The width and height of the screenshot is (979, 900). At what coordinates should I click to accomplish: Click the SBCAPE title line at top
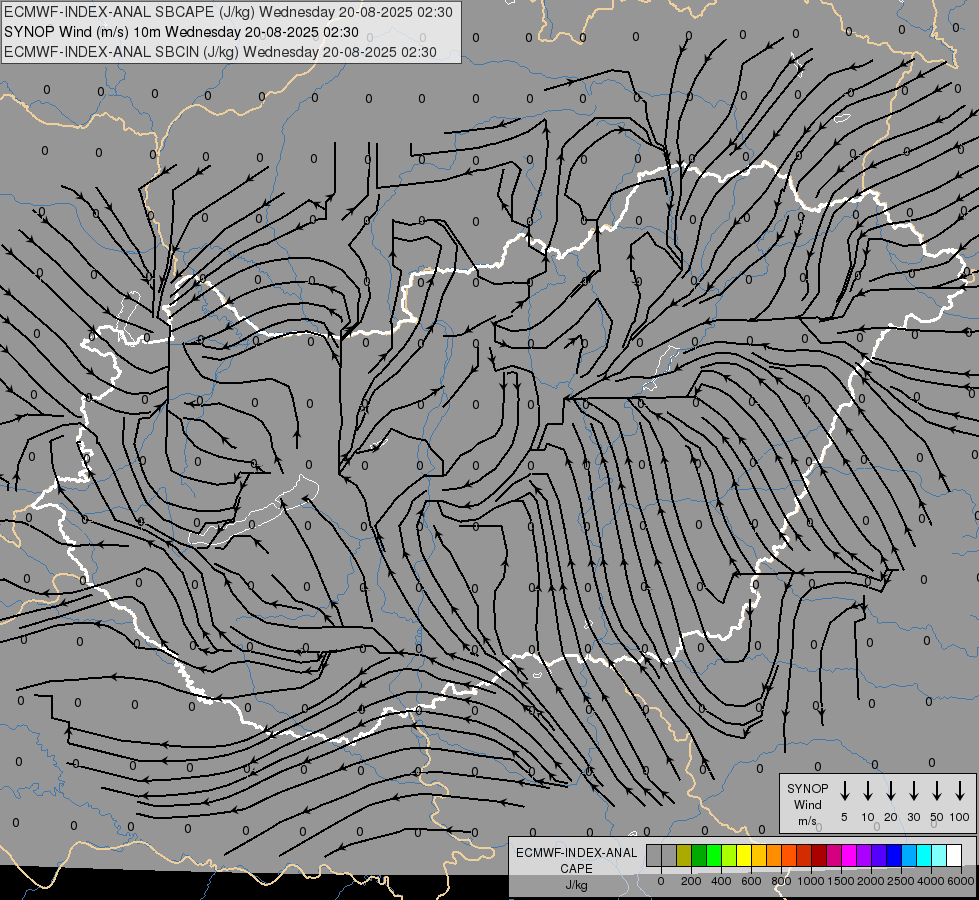[x=229, y=12]
